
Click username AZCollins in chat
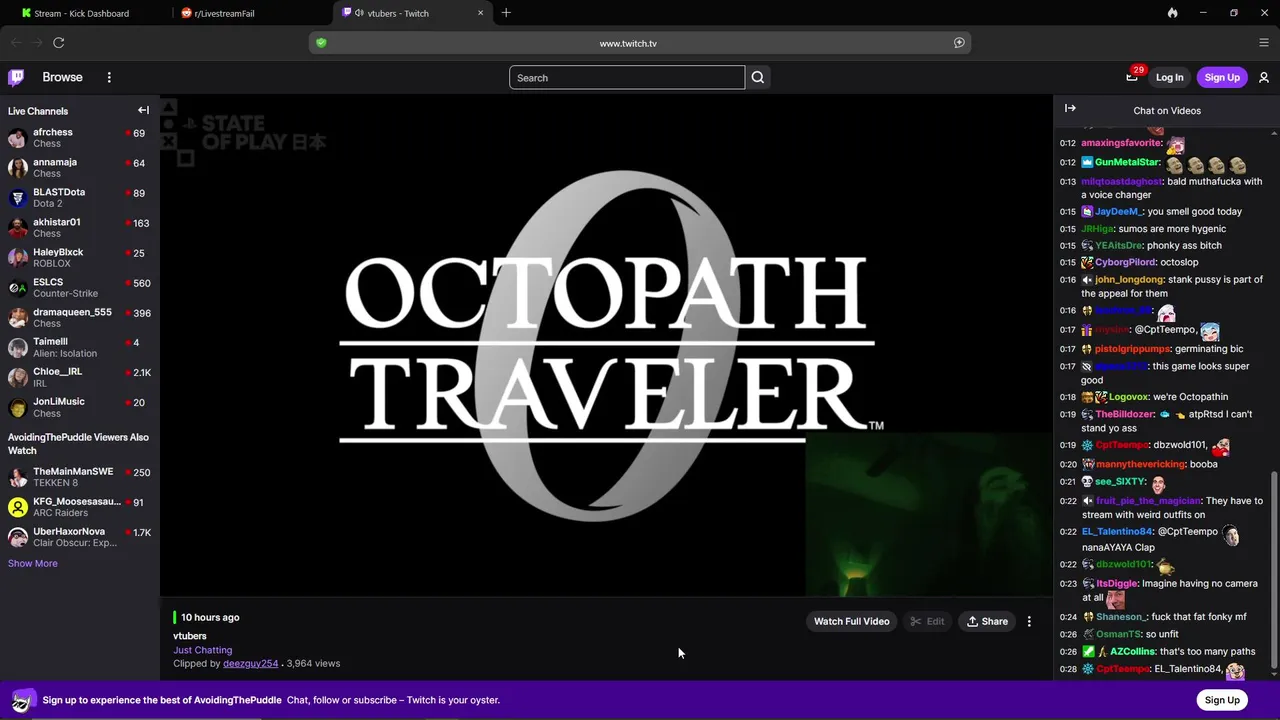click(1132, 651)
